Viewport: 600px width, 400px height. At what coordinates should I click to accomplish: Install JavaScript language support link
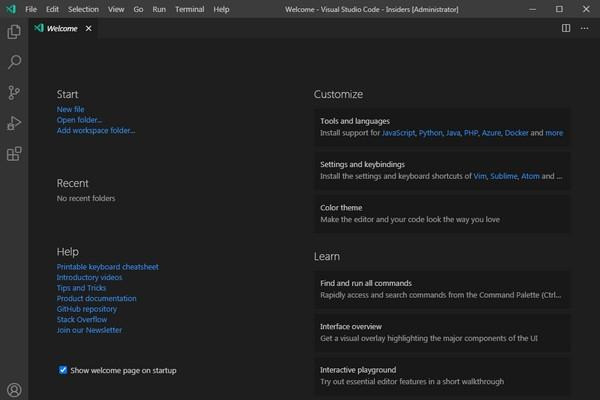point(398,133)
